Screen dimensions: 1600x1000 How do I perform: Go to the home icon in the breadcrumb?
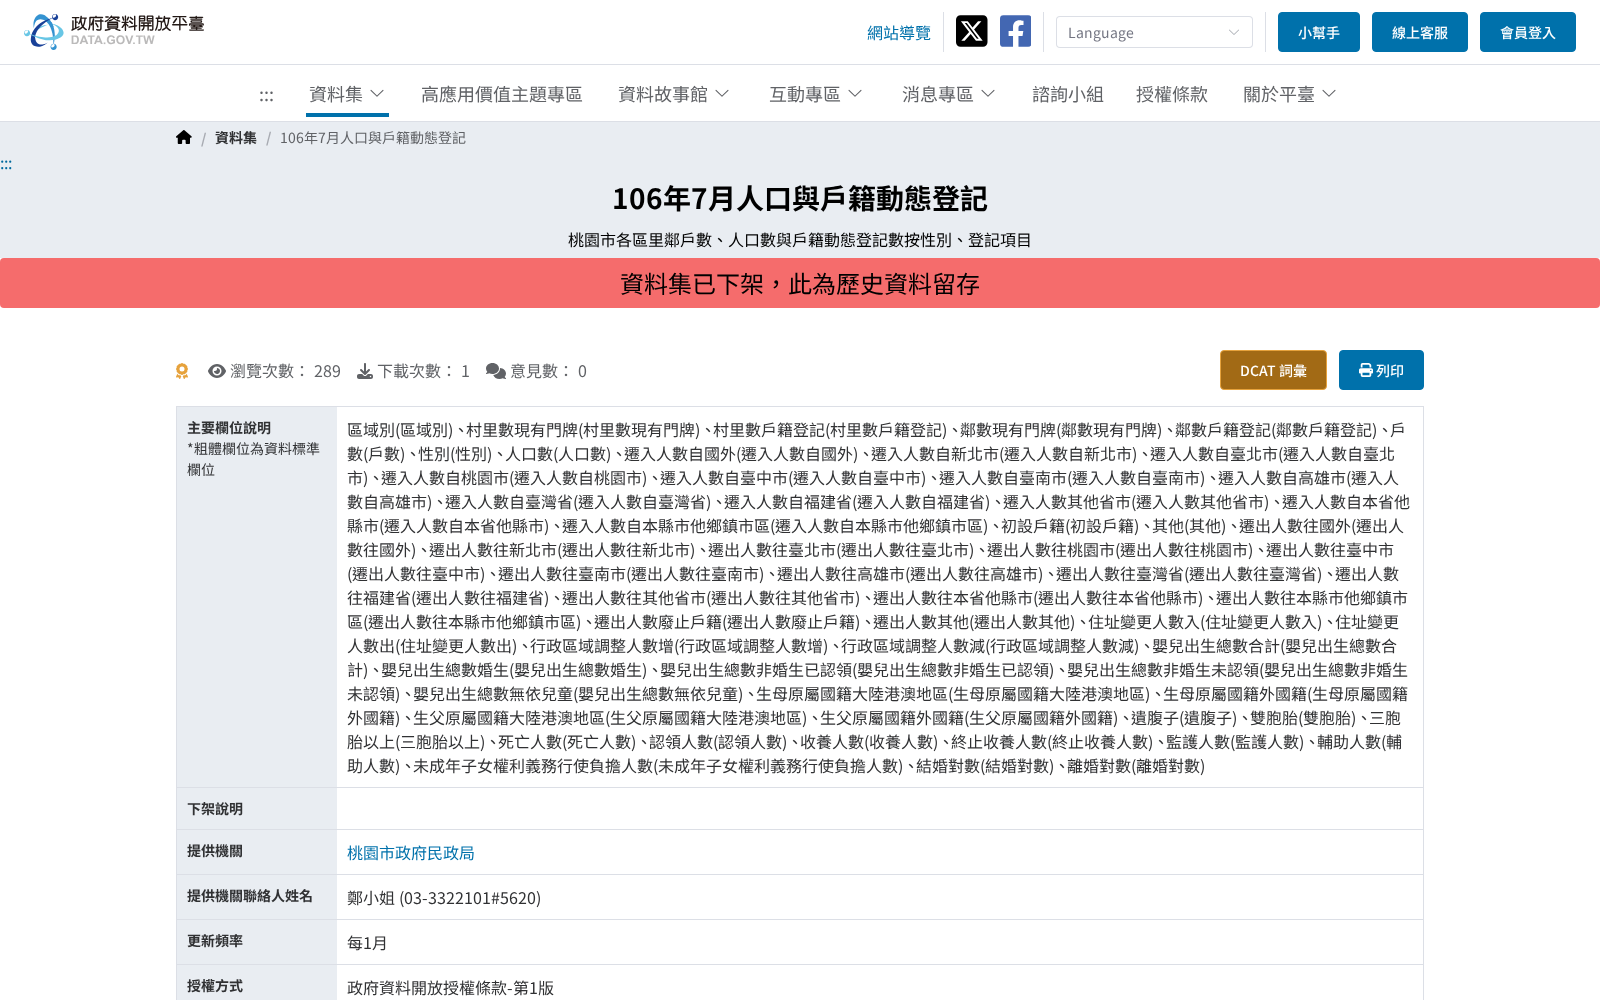tap(183, 138)
